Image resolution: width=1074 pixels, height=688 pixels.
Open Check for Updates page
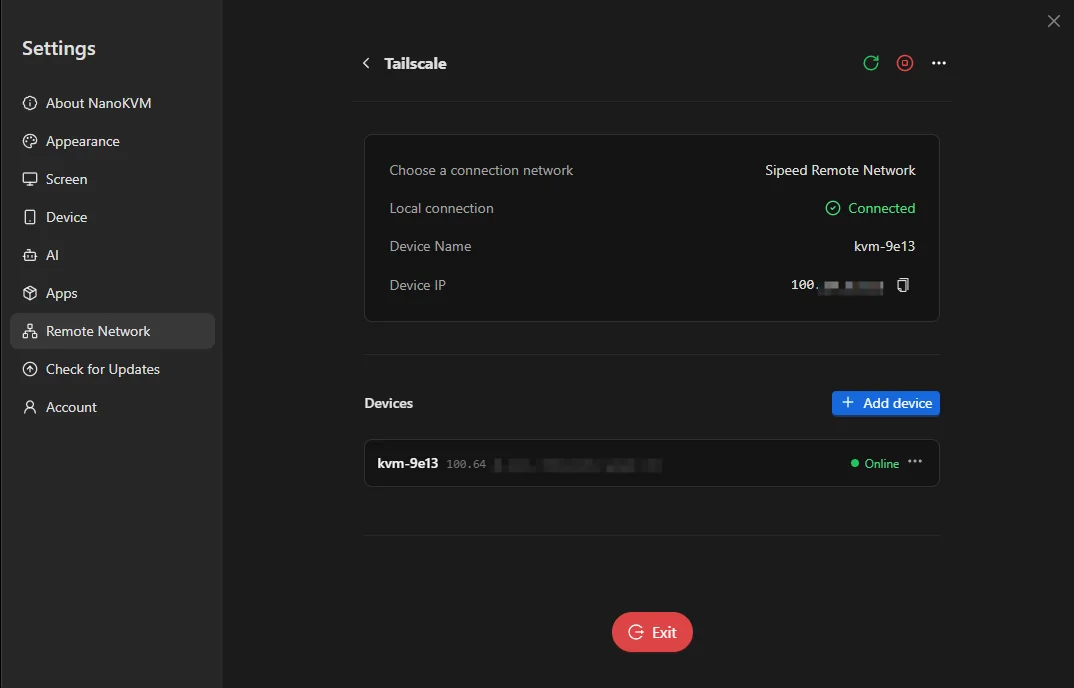tap(112, 369)
